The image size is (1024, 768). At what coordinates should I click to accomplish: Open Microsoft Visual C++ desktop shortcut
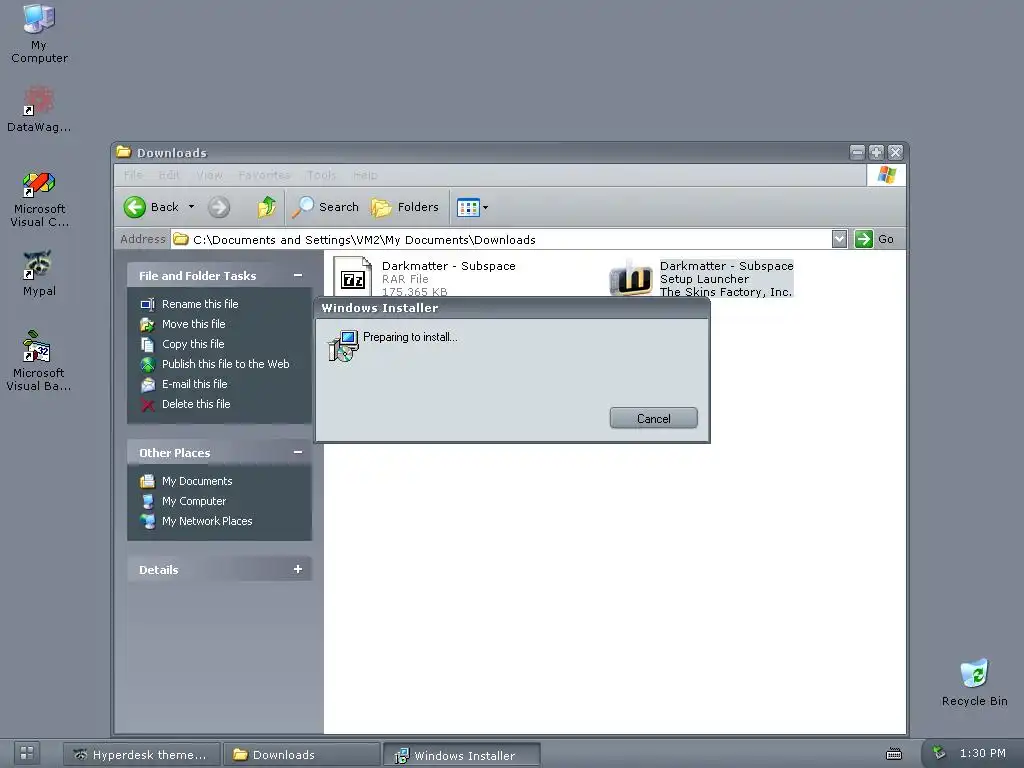pos(39,199)
